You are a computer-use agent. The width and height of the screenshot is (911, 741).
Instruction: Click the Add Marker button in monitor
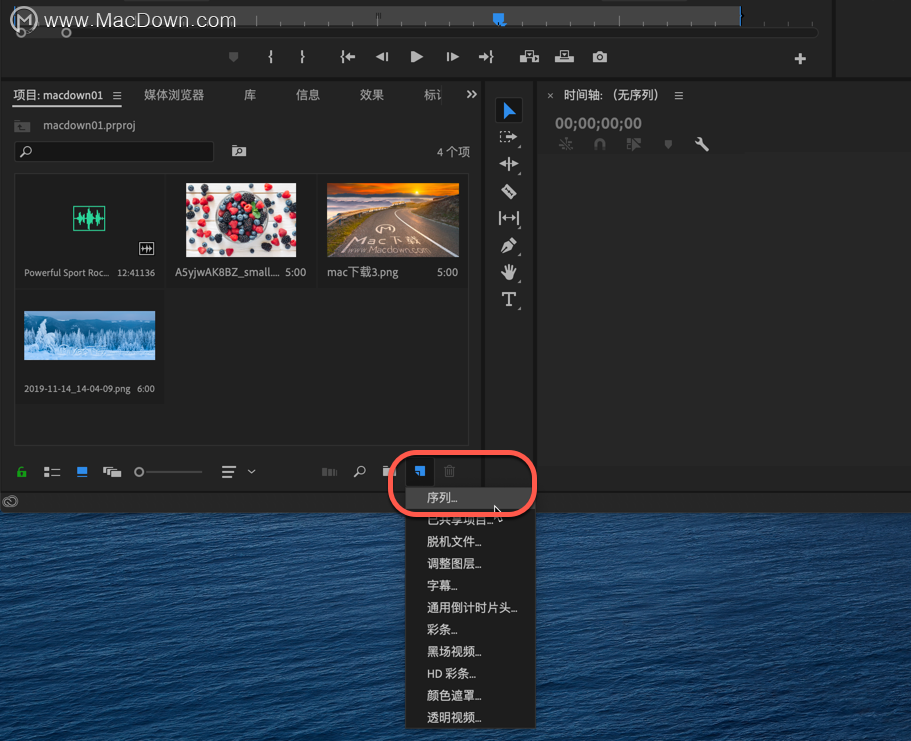234,57
